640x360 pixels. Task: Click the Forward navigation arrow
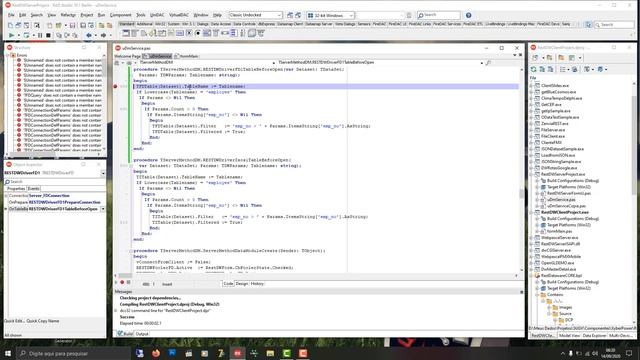(103, 36)
